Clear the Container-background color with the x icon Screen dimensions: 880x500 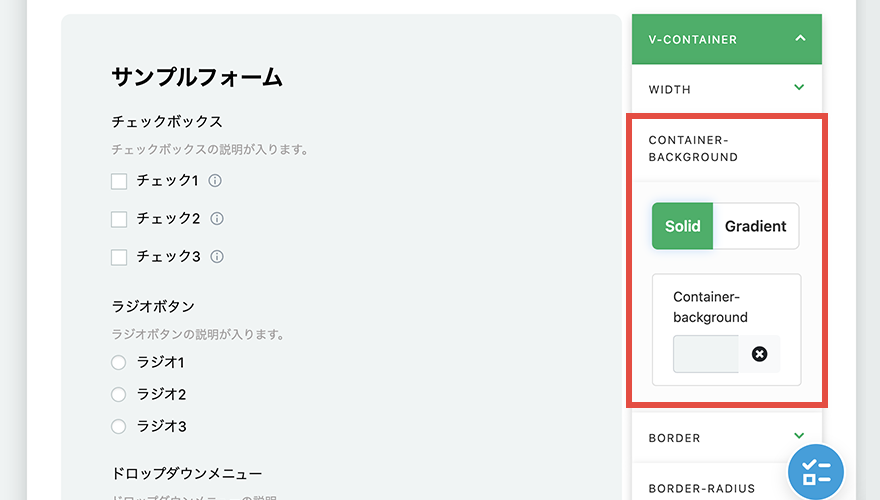759,354
